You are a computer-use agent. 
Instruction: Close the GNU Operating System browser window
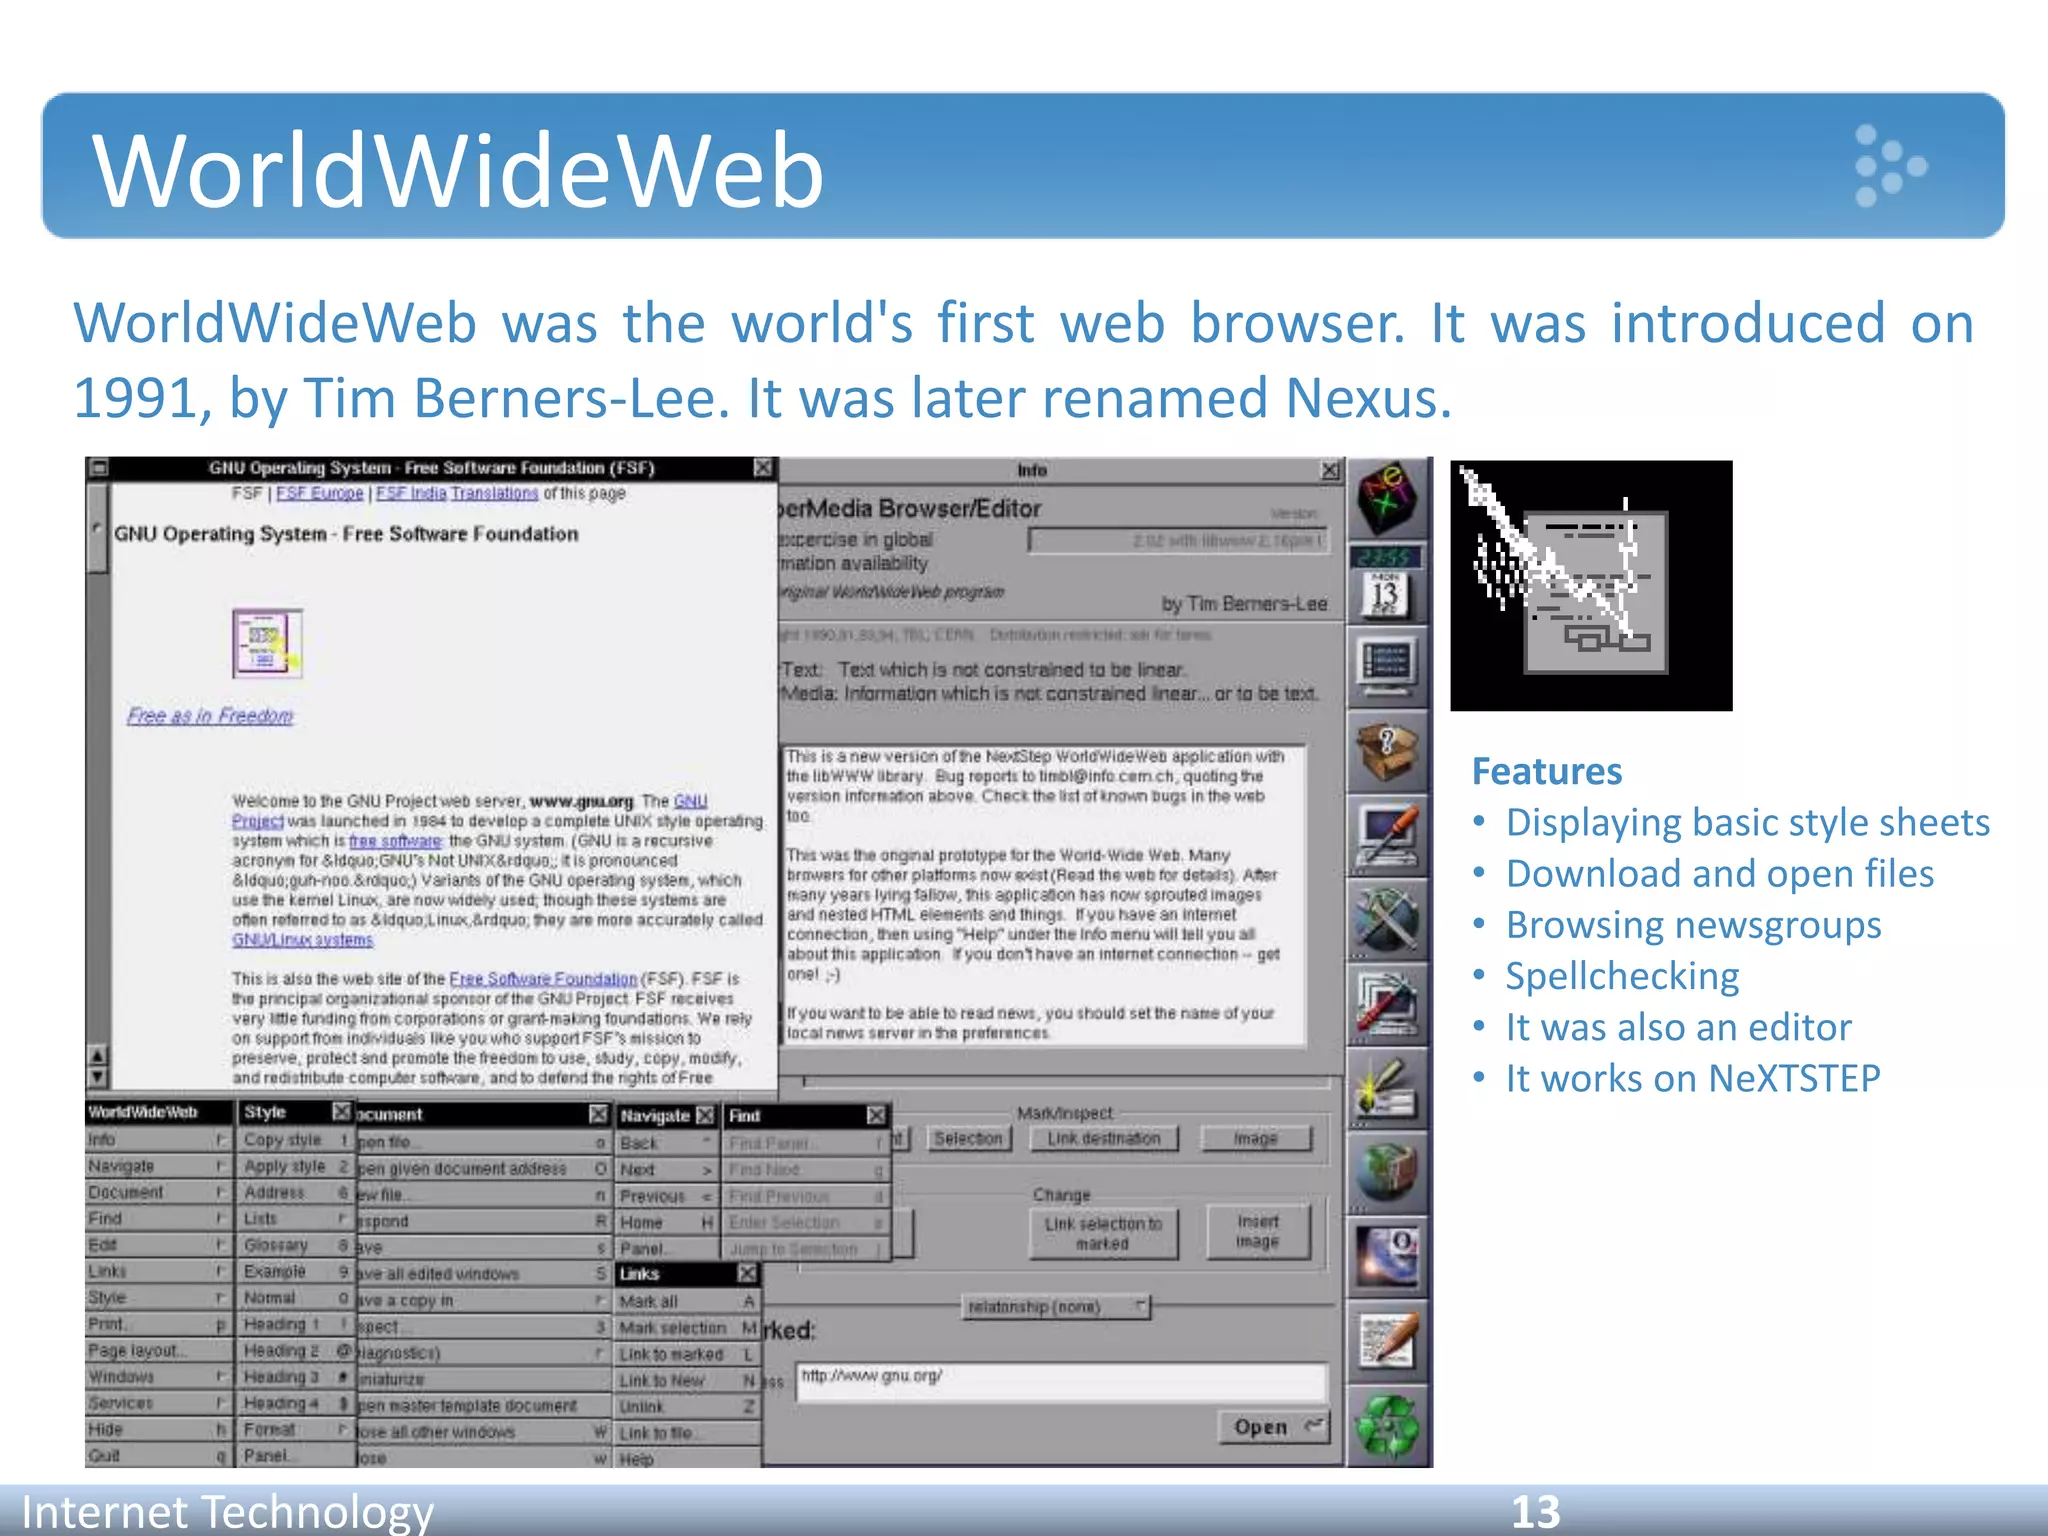tap(763, 468)
